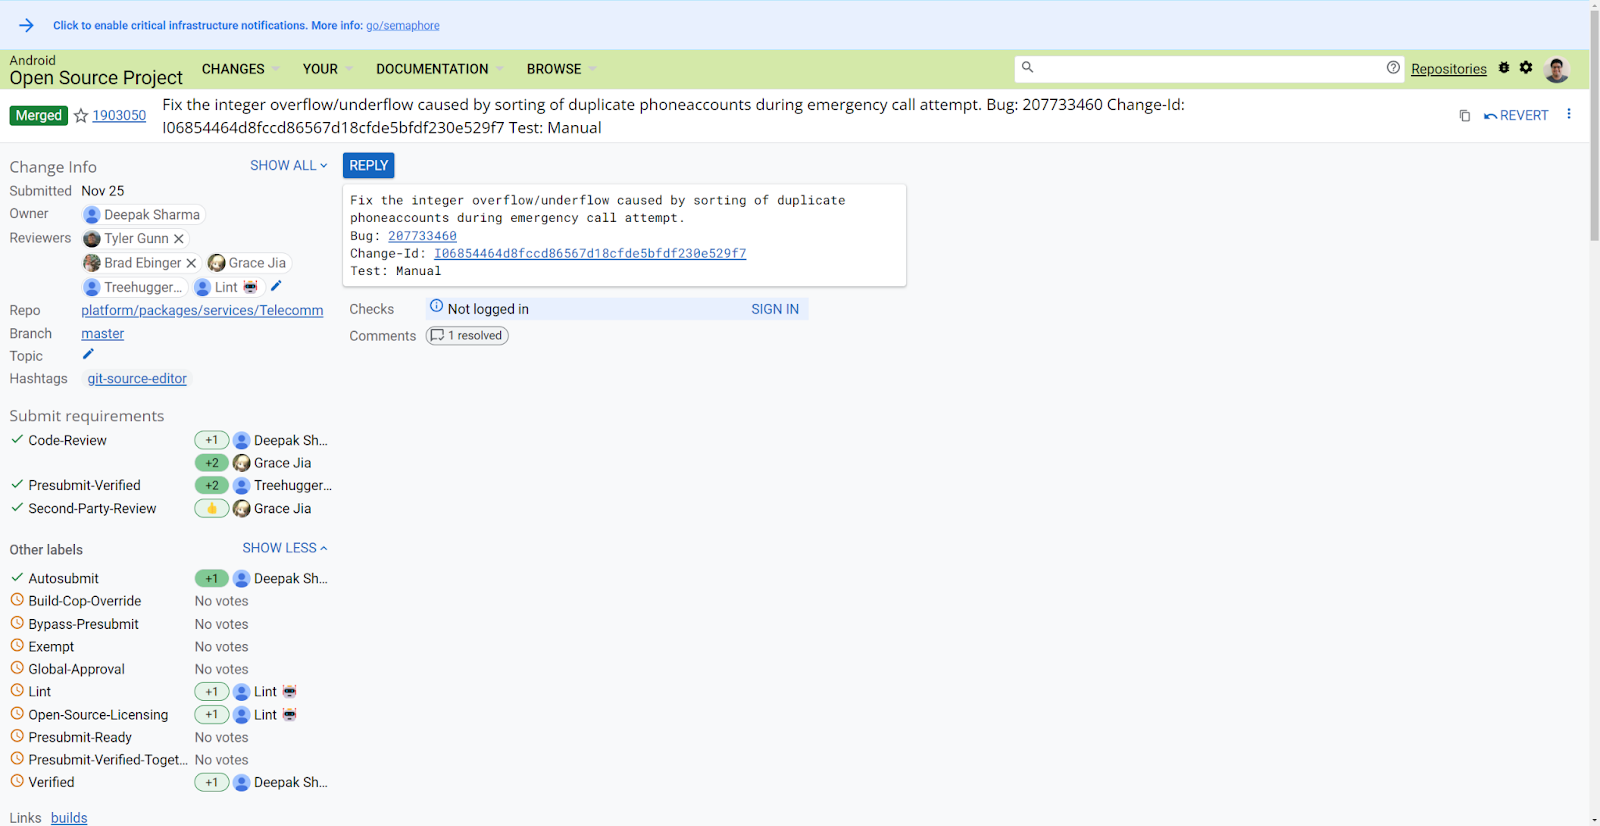Remove Tyler Gunn from reviewers
This screenshot has width=1600, height=826.
[179, 239]
